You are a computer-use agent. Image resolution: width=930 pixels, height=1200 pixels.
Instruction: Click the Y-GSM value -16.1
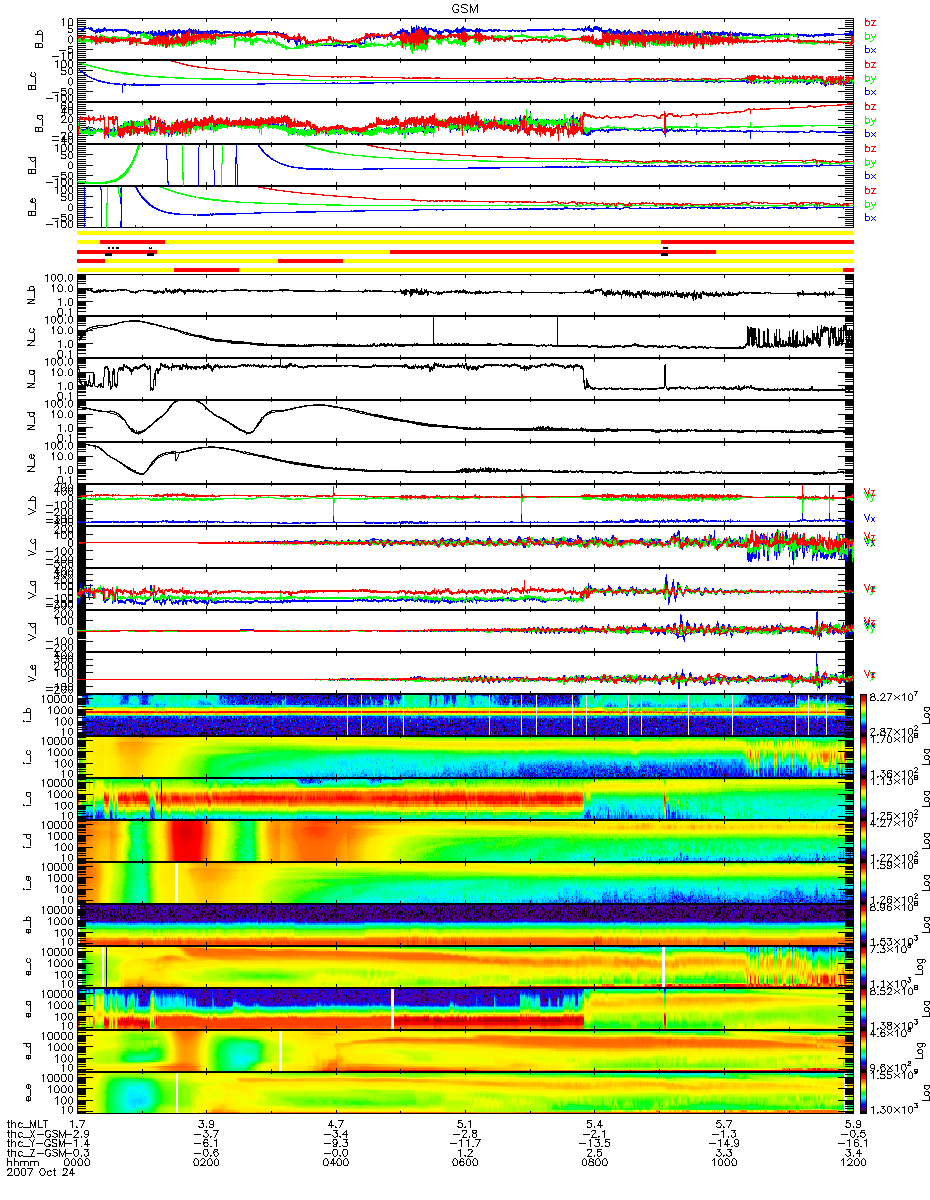[x=853, y=1142]
